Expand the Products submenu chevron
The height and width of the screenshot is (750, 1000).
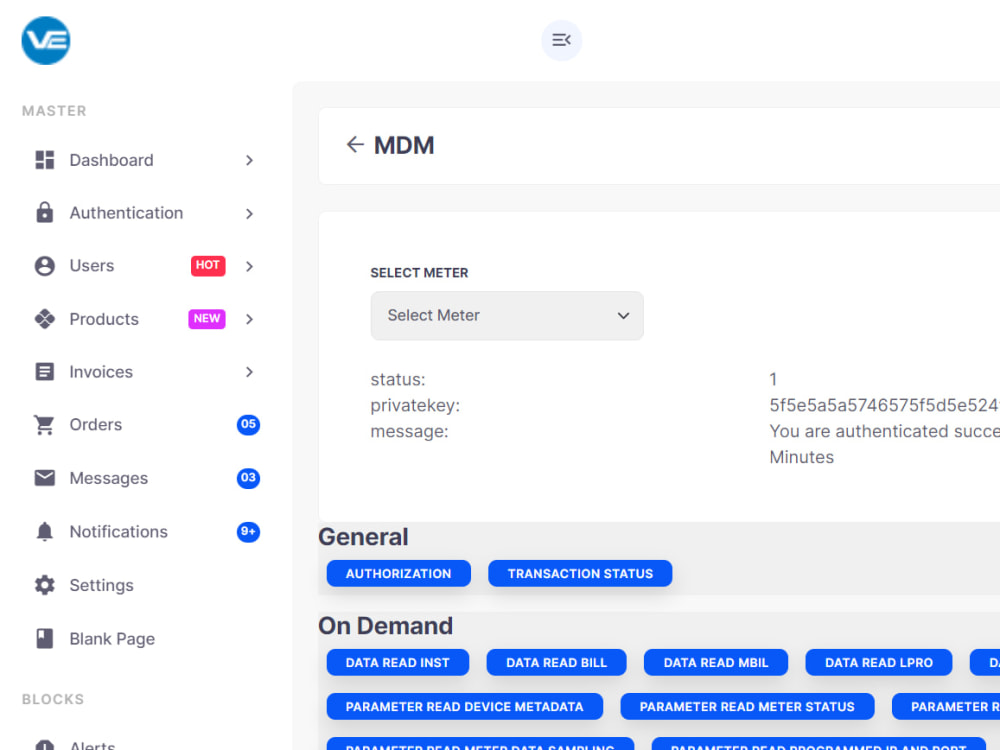tap(248, 319)
